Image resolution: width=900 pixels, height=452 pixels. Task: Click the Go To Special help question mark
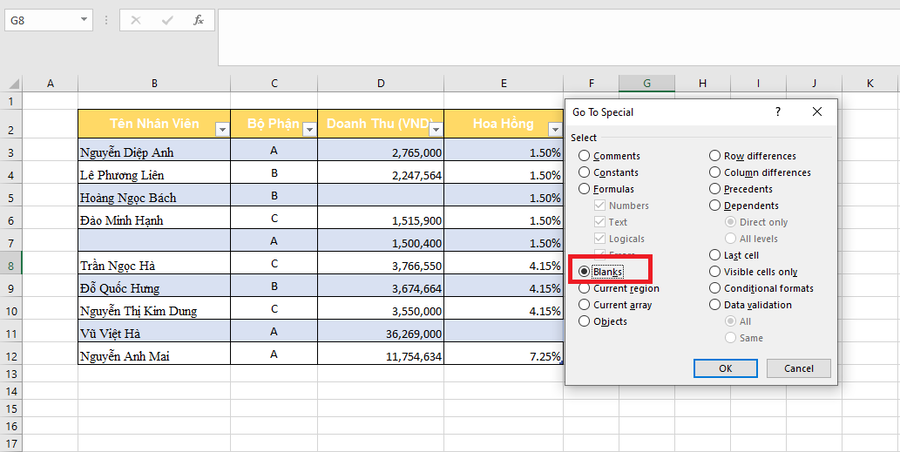(x=778, y=112)
